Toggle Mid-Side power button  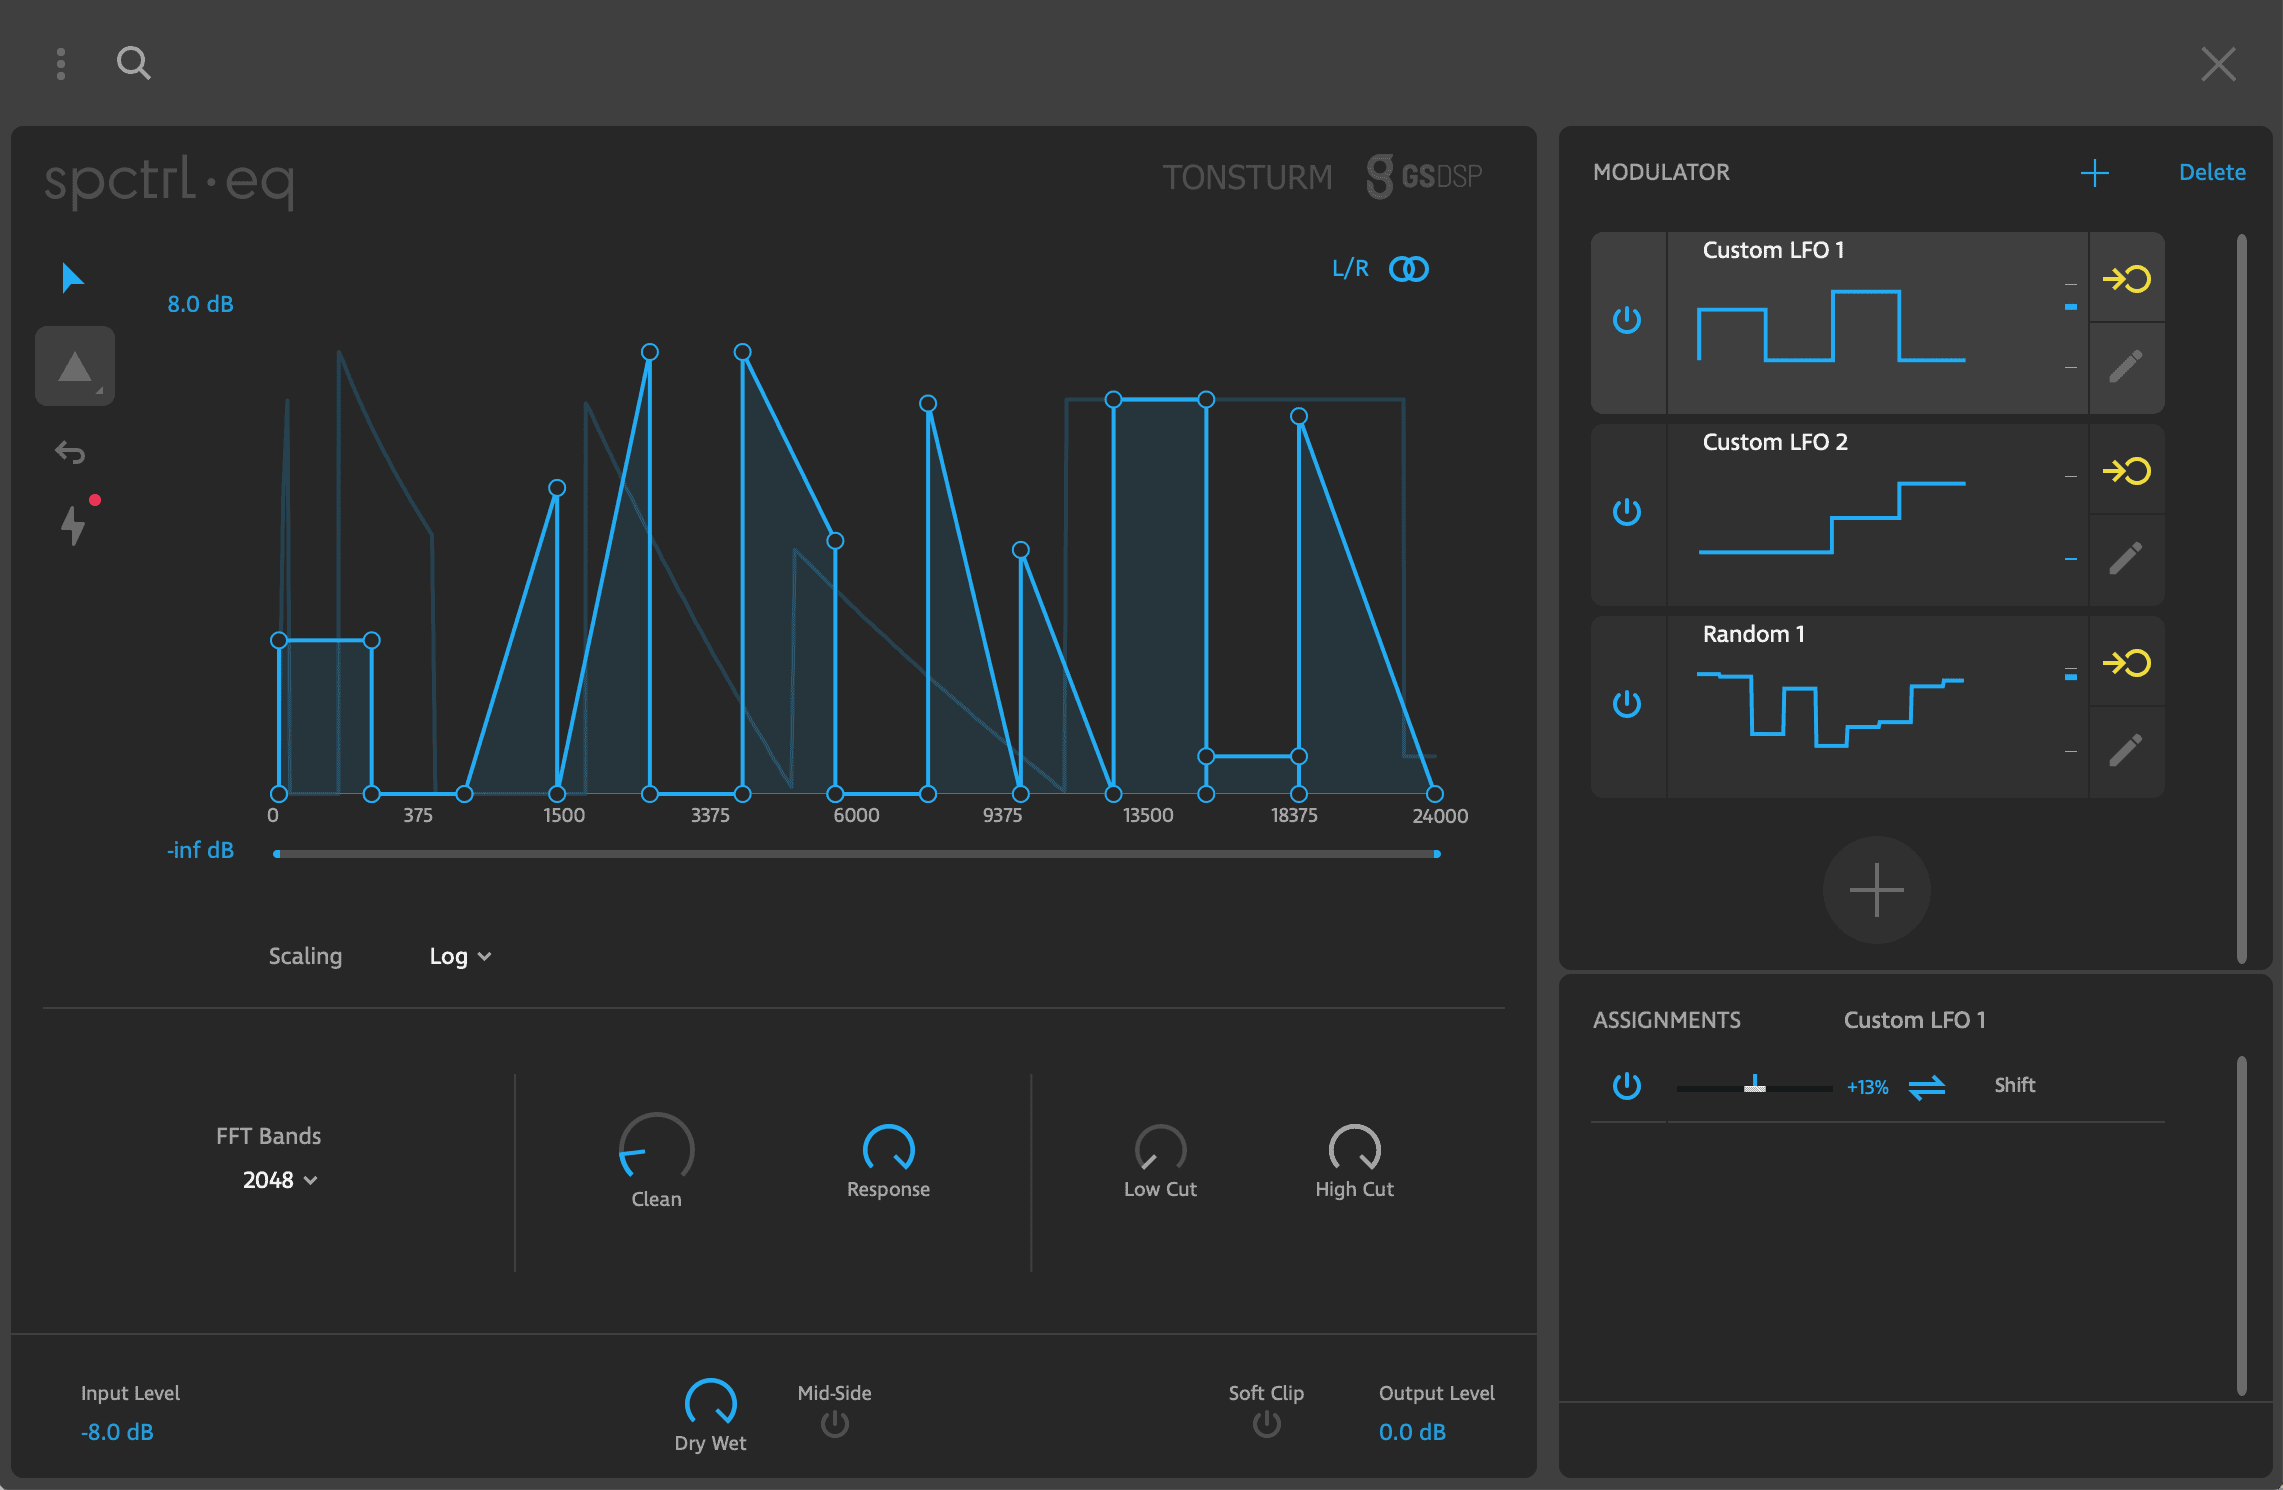point(835,1424)
